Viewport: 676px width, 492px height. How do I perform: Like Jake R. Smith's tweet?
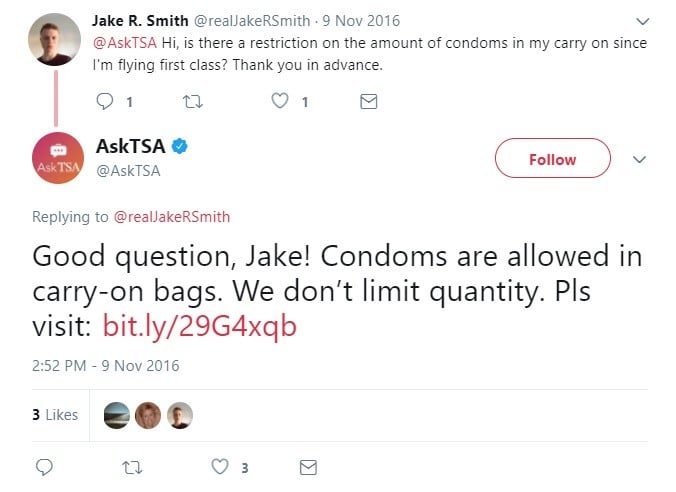coord(280,101)
